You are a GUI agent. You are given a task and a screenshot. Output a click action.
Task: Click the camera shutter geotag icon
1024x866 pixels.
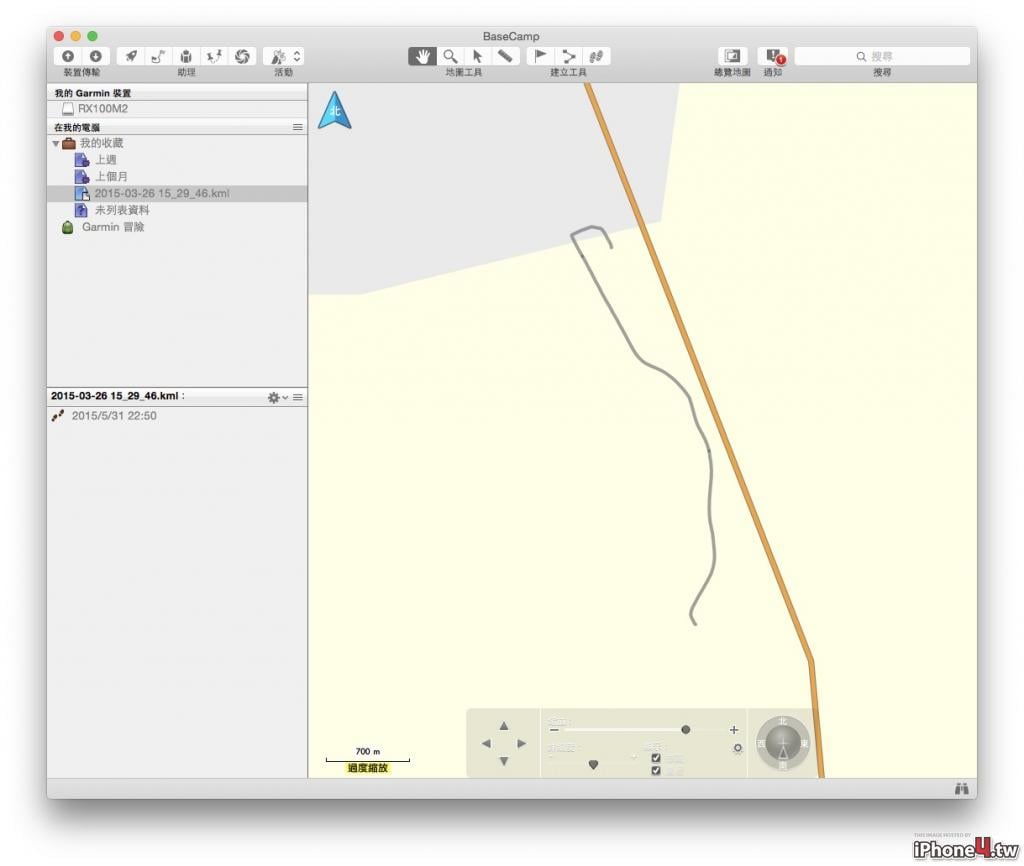click(242, 56)
